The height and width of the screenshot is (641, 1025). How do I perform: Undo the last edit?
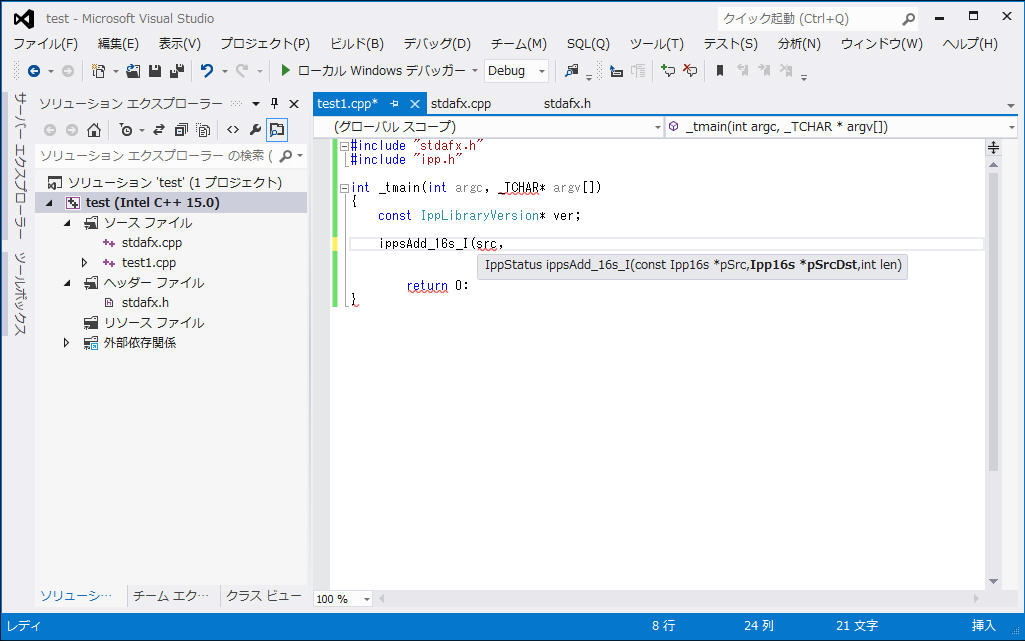click(x=207, y=71)
